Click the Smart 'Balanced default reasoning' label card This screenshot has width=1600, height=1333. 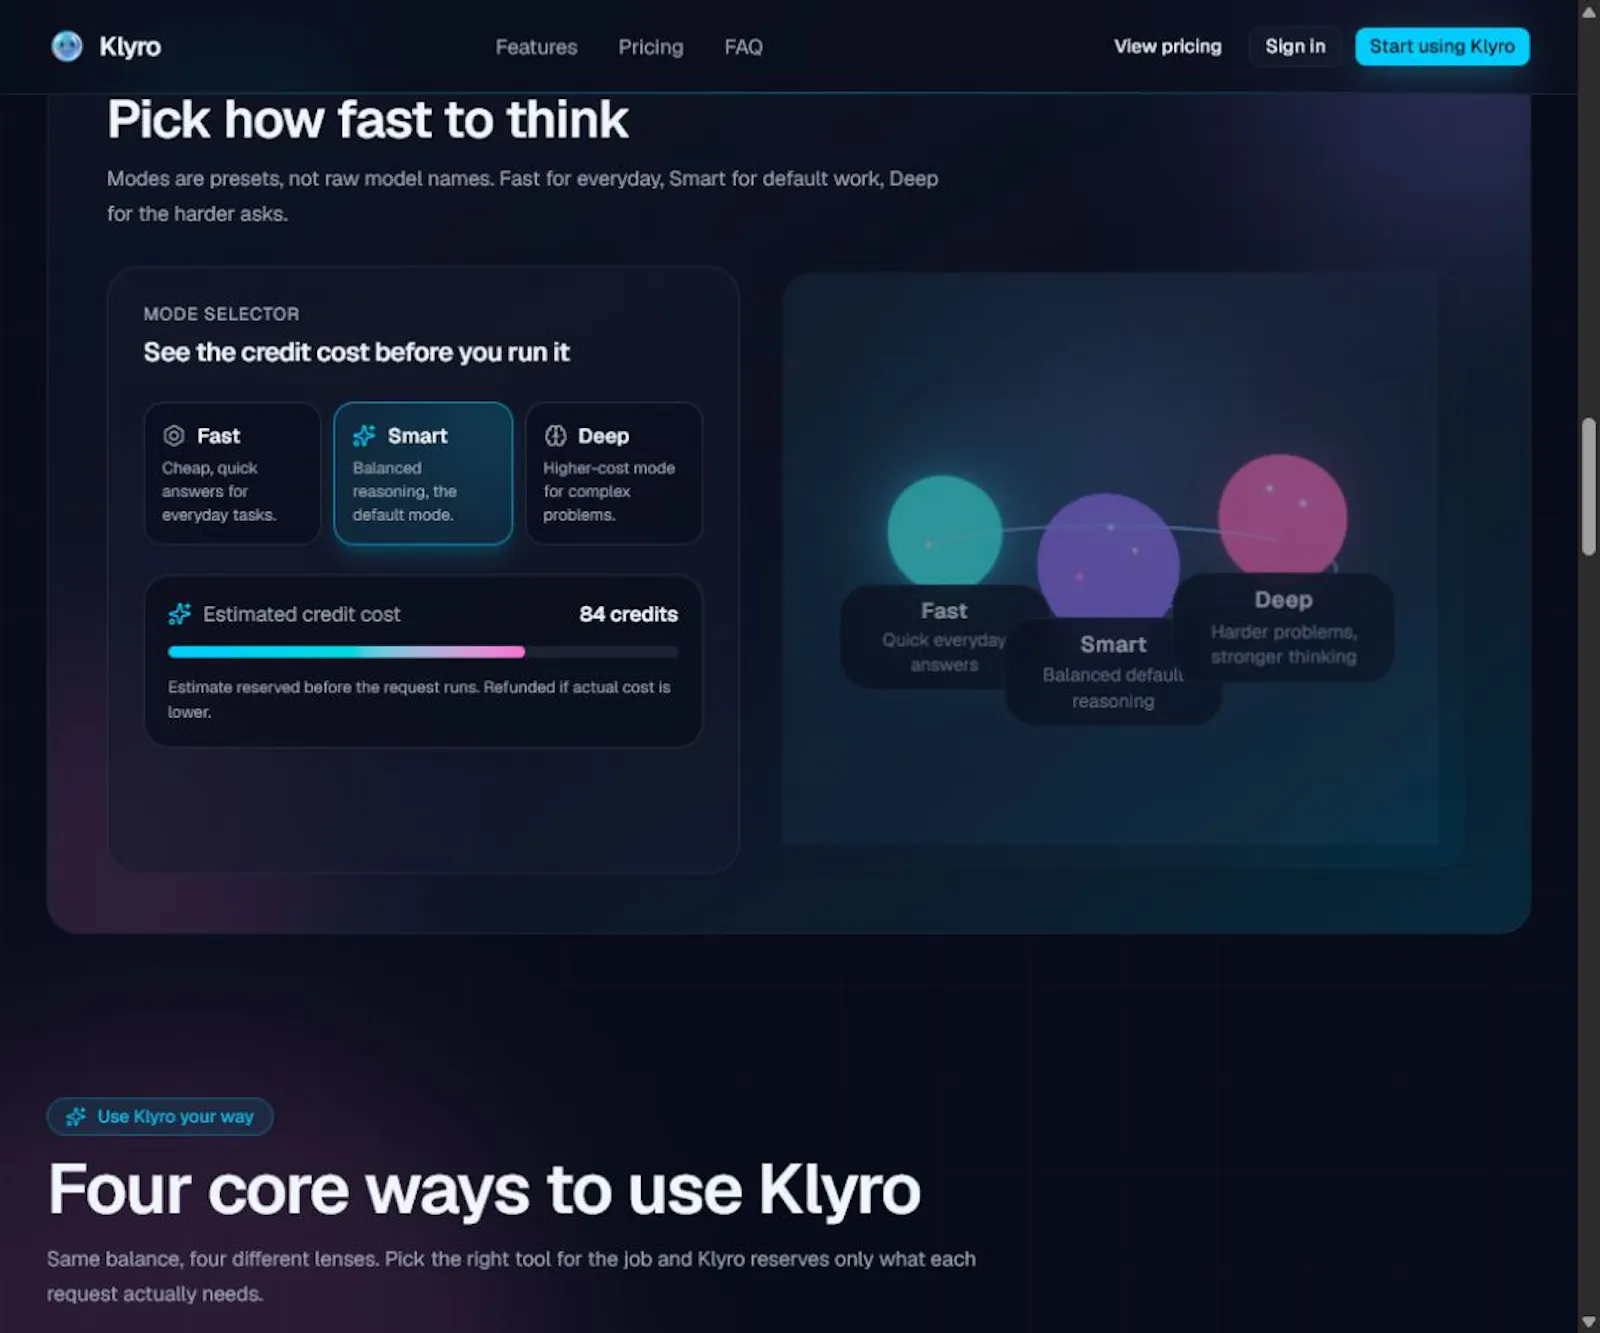(x=1113, y=671)
